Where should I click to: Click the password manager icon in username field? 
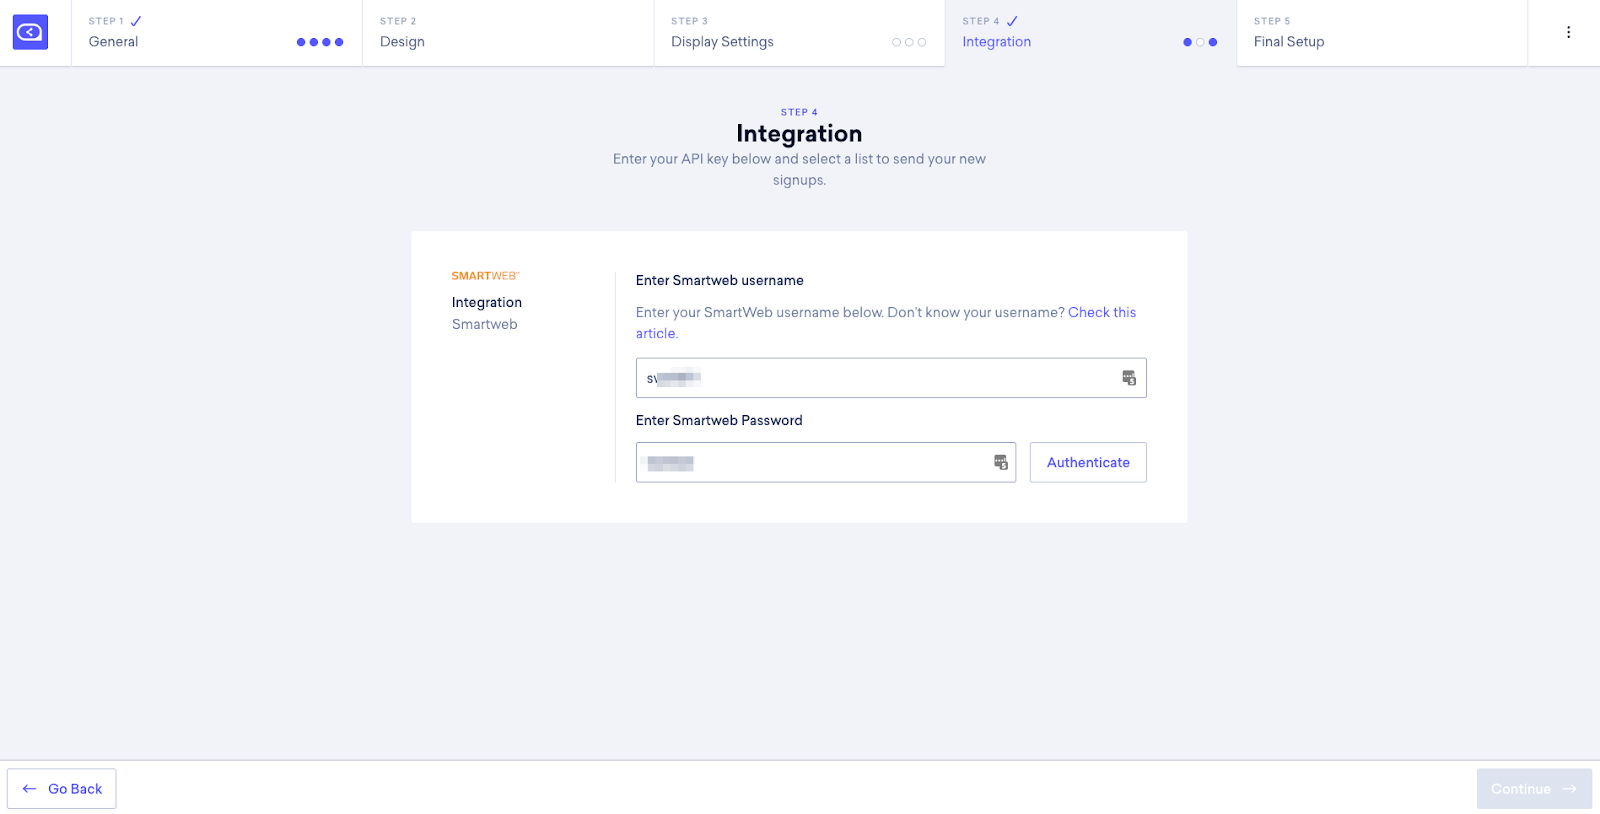[1128, 378]
